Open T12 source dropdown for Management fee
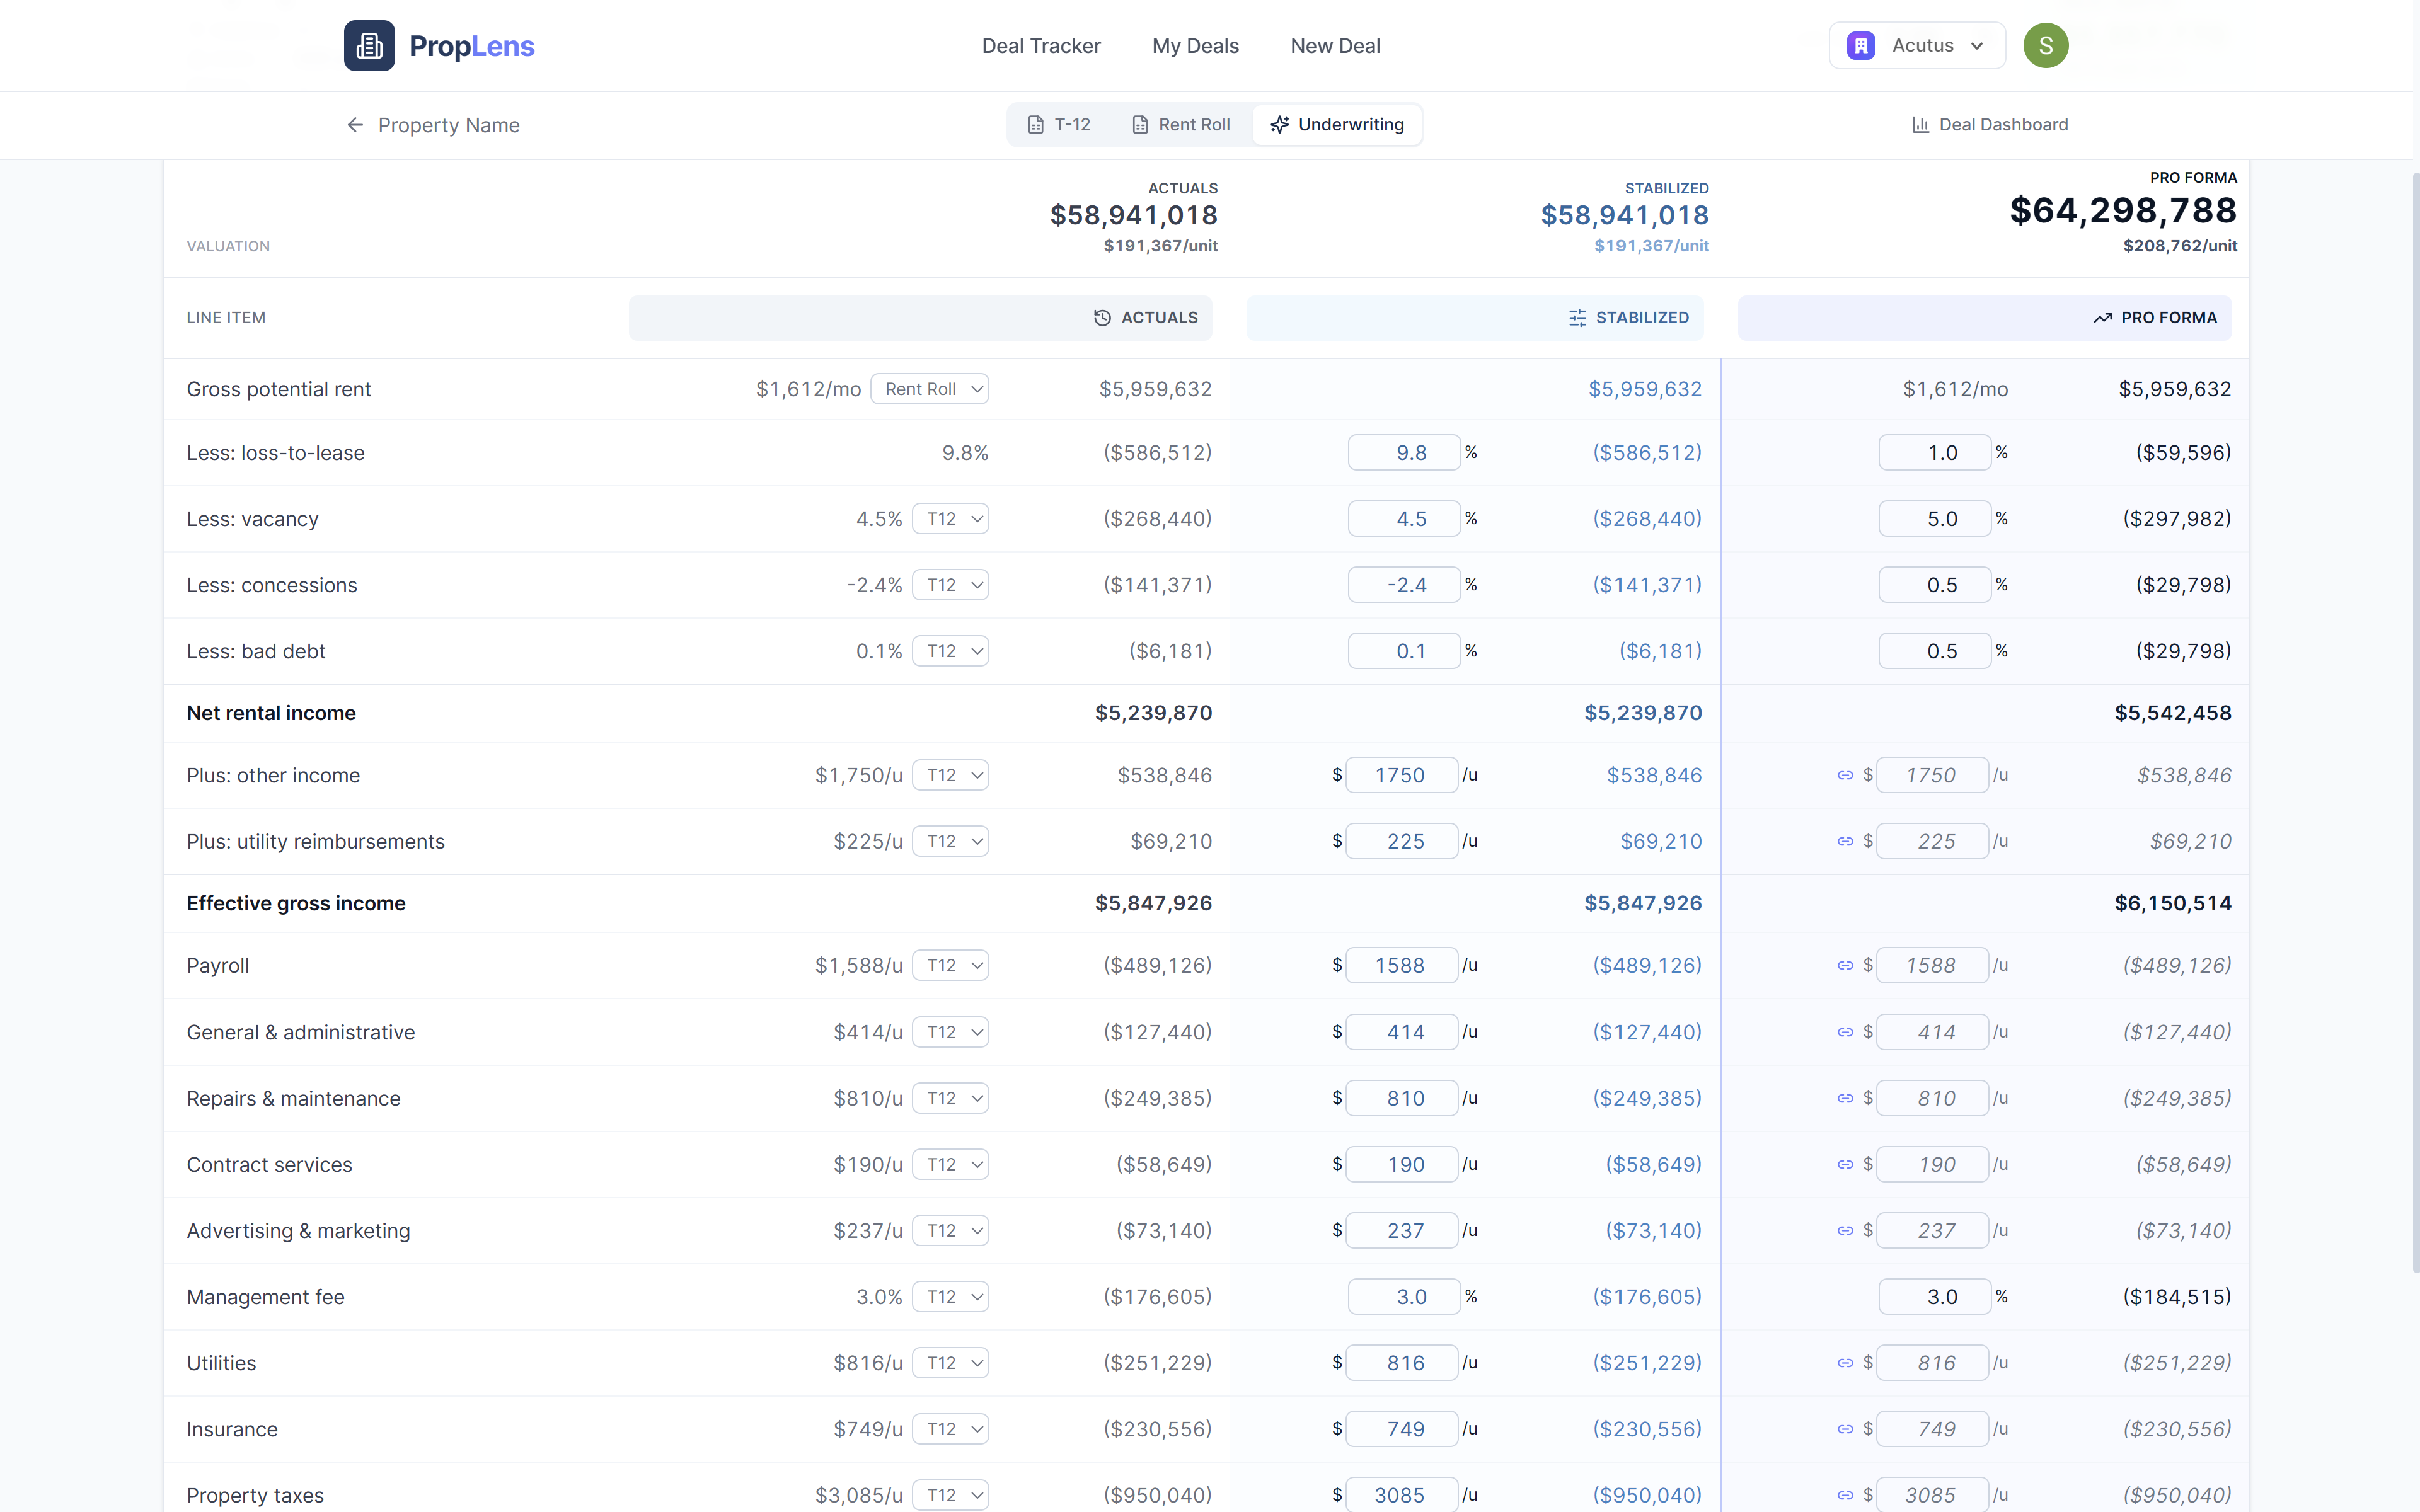The width and height of the screenshot is (2420, 1512). [x=950, y=1297]
